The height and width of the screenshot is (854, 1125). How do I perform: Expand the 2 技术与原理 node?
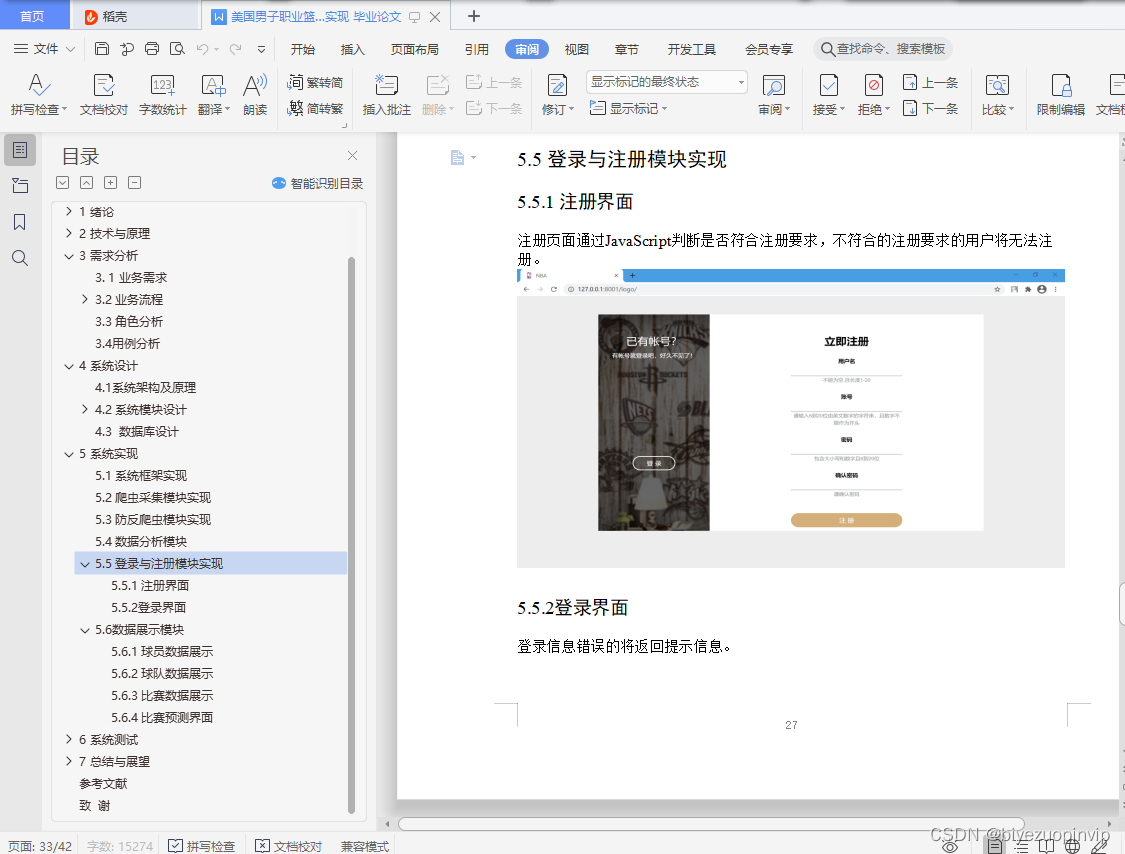[x=69, y=233]
